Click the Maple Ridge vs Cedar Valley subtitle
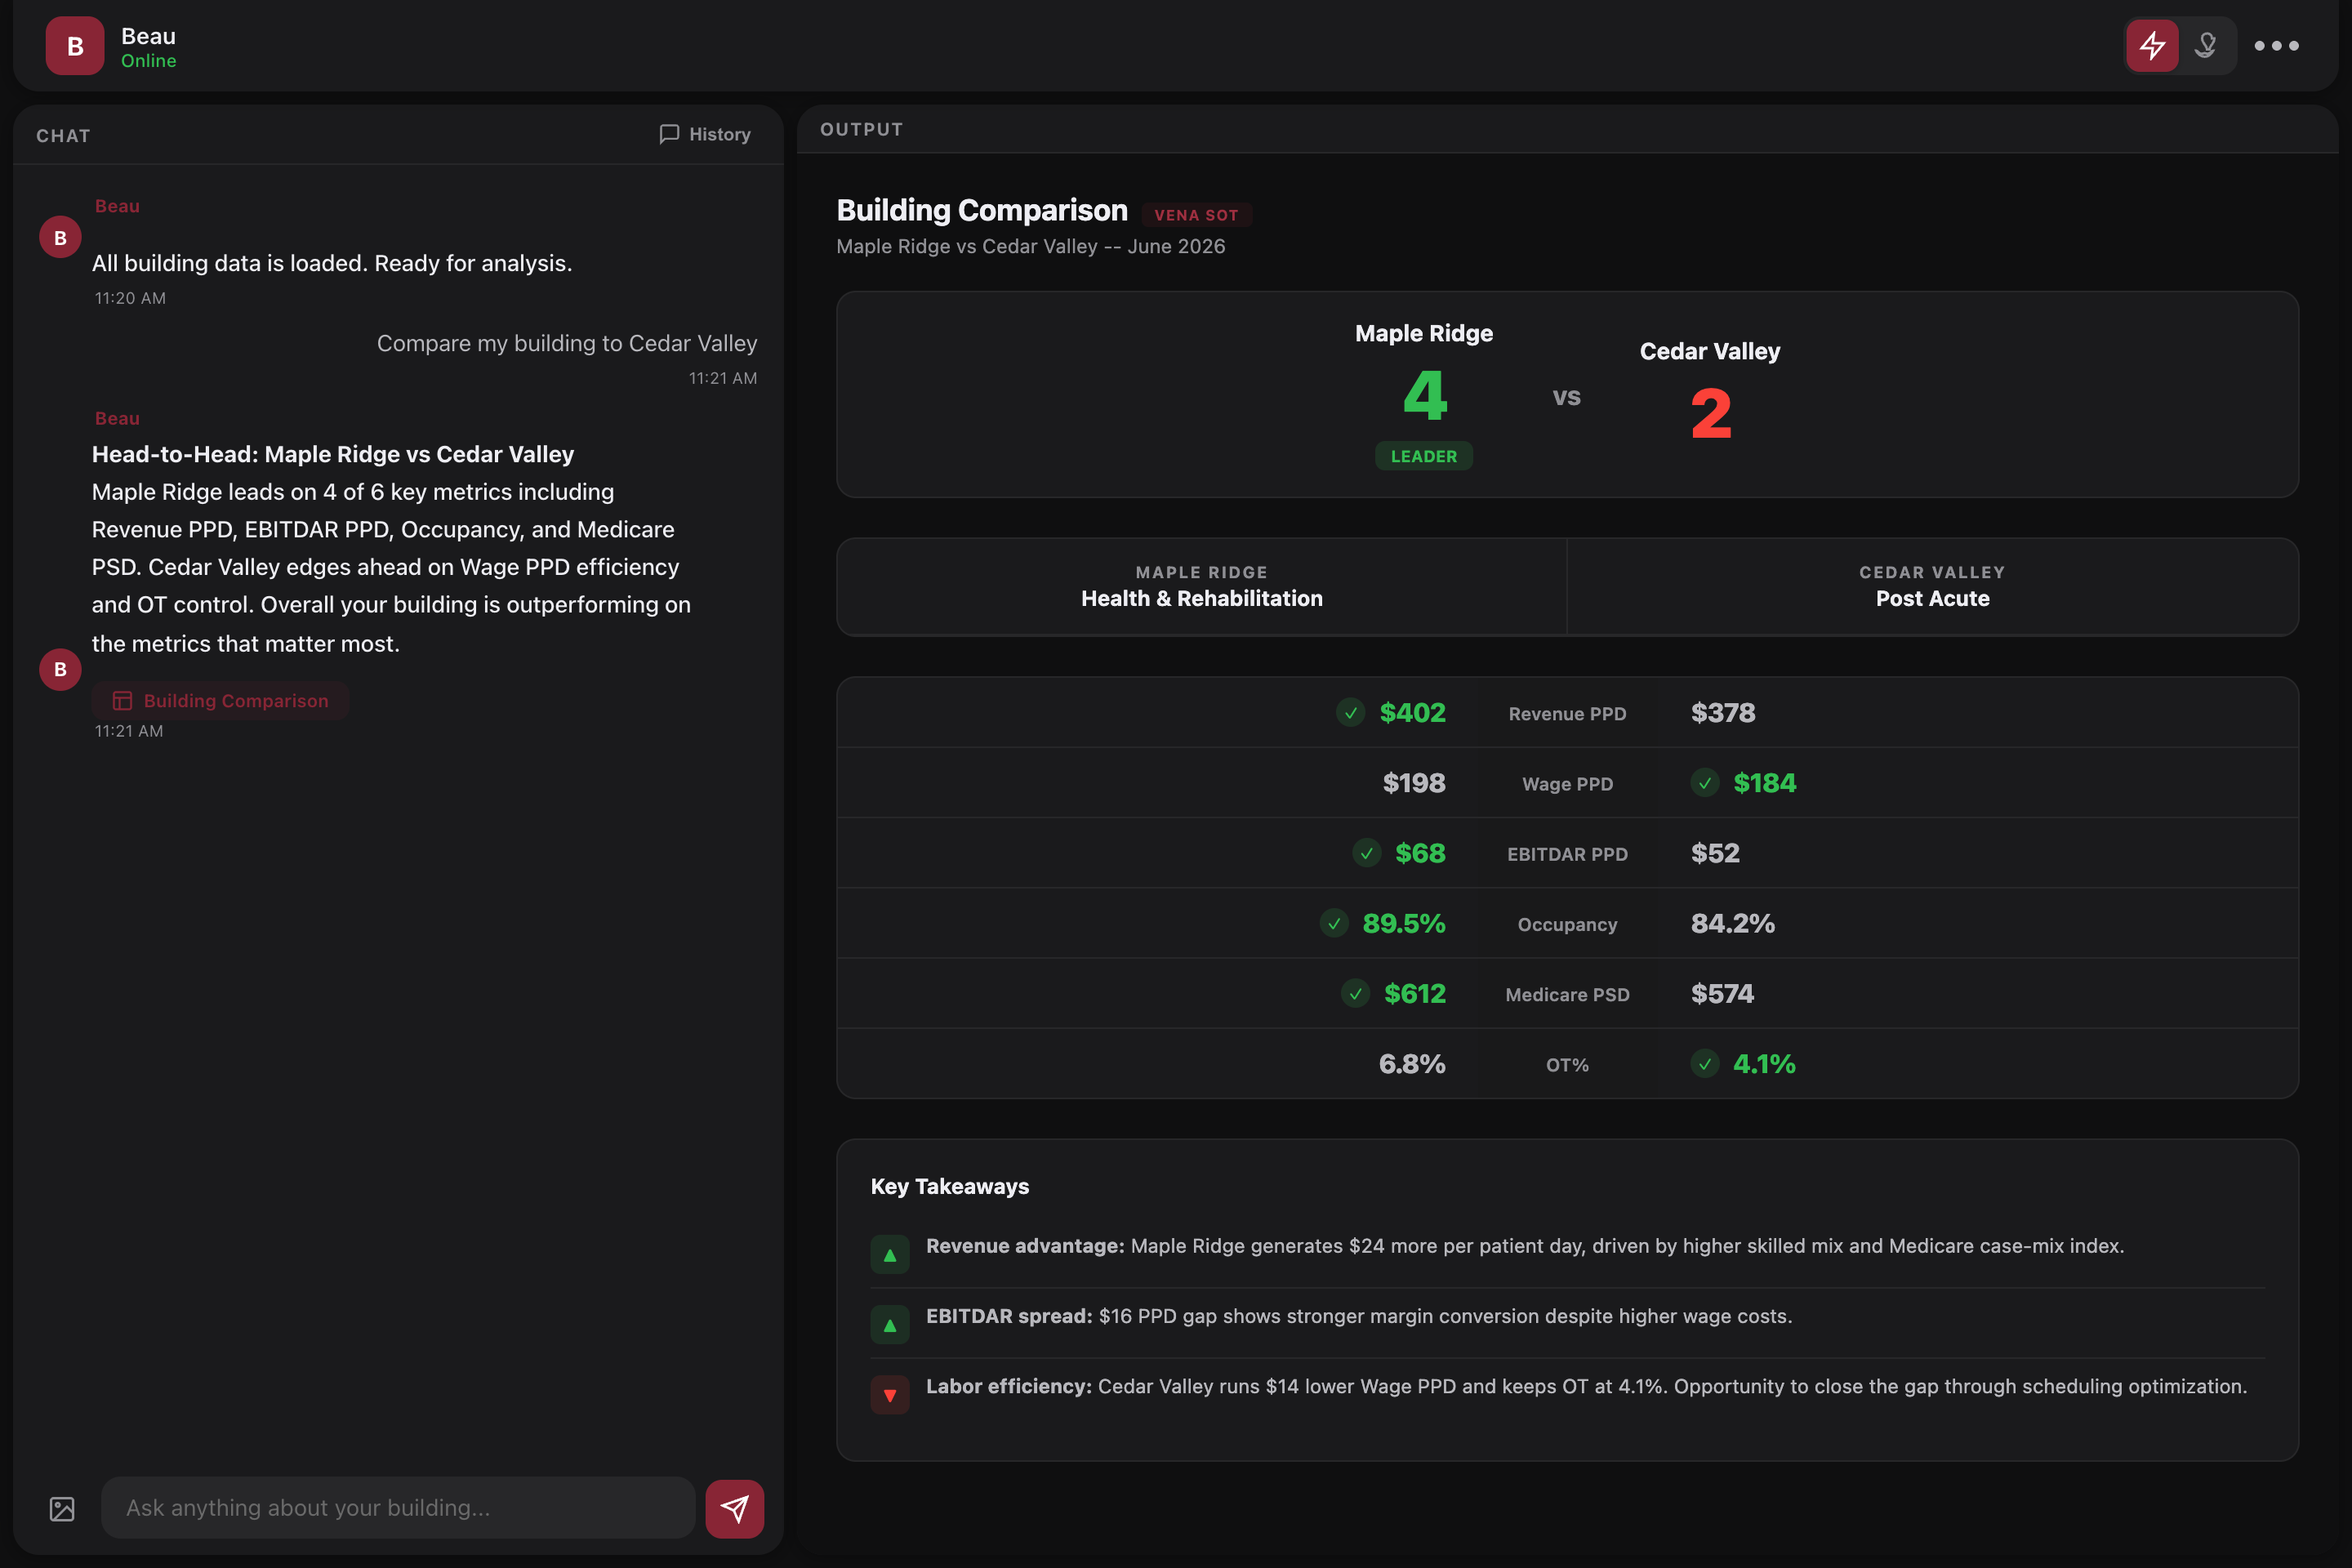This screenshot has width=2352, height=1568. 1030,246
